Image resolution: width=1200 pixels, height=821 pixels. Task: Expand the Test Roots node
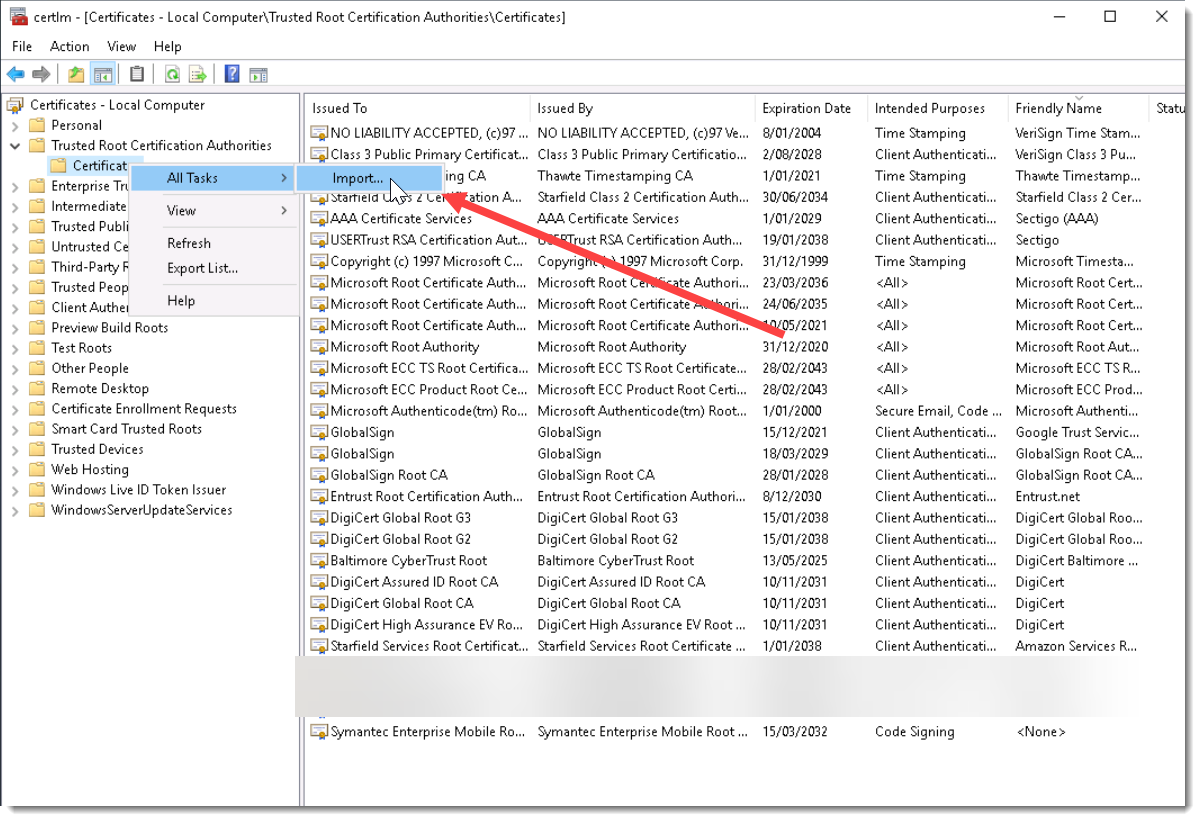15,349
